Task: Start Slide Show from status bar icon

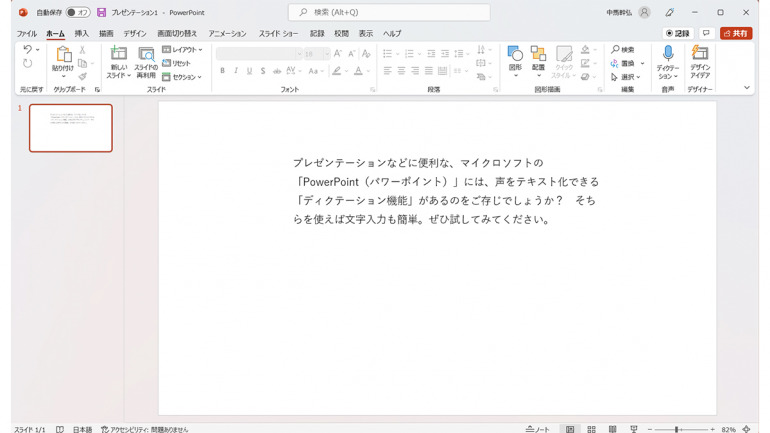Action: coord(633,429)
